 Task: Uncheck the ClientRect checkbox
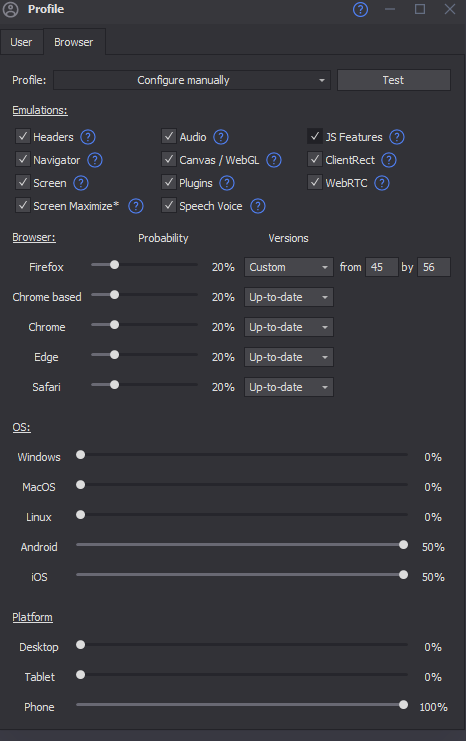tap(315, 160)
